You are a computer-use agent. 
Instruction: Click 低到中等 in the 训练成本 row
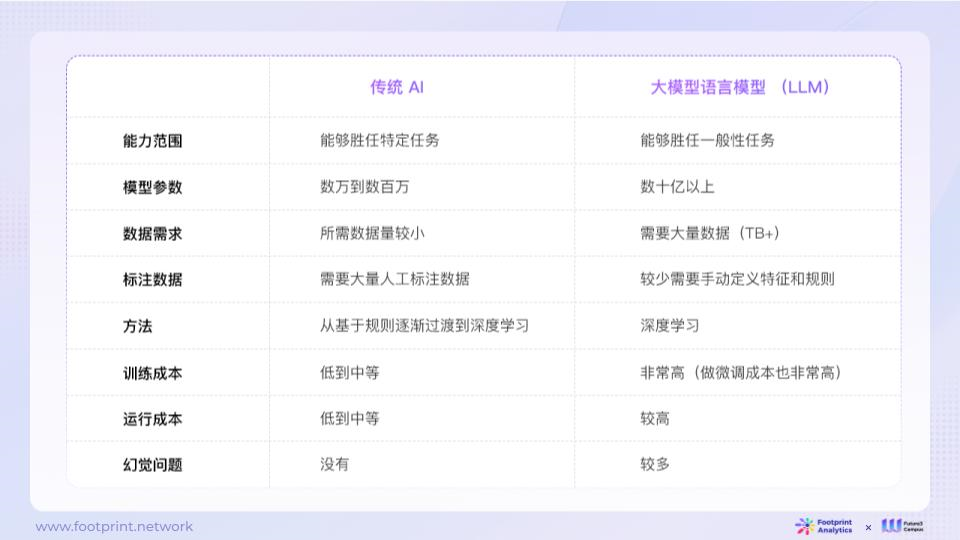point(350,372)
